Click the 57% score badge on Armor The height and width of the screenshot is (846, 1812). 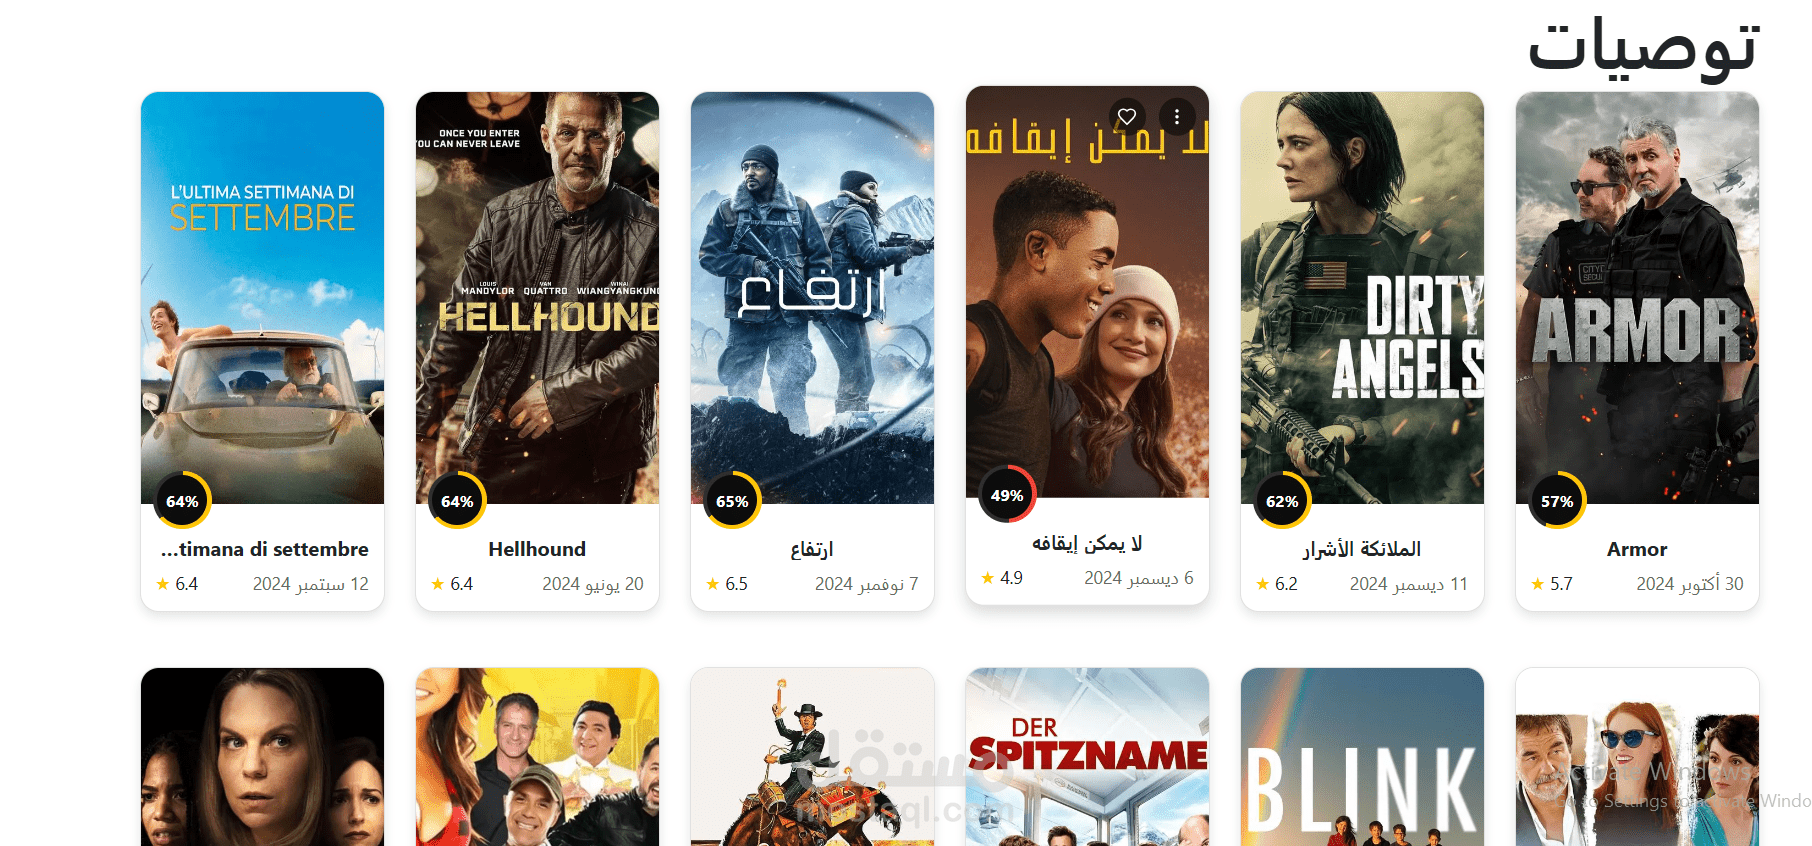click(1557, 501)
